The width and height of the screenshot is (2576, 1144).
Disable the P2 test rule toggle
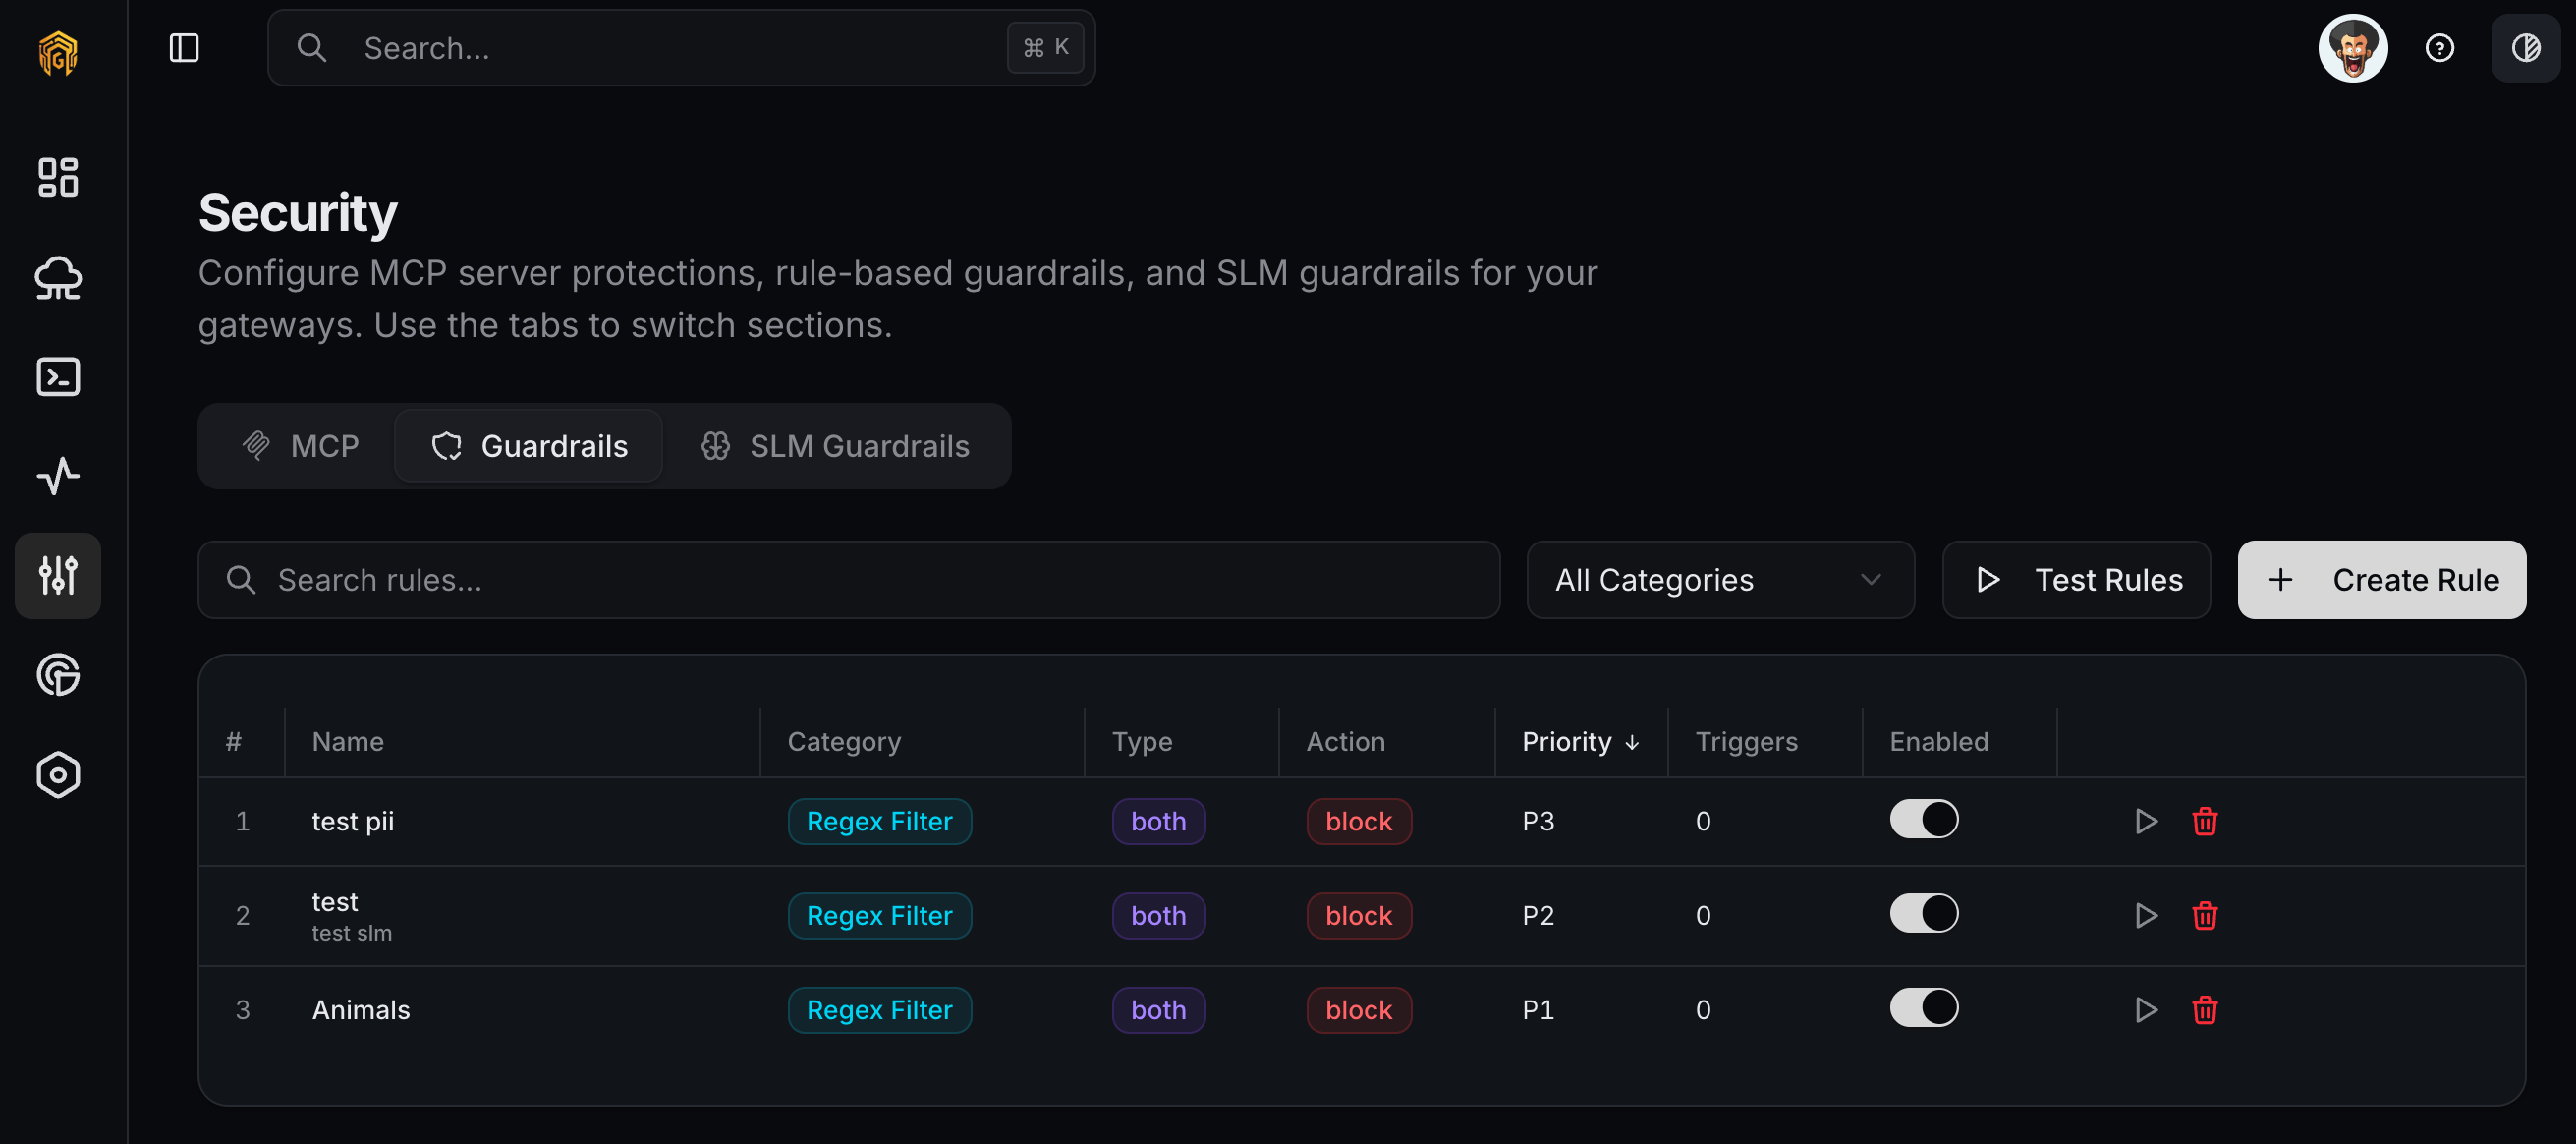point(1923,913)
